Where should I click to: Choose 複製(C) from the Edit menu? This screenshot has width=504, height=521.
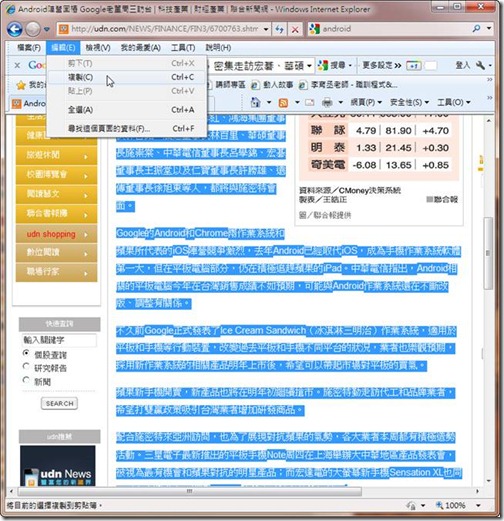coord(127,77)
